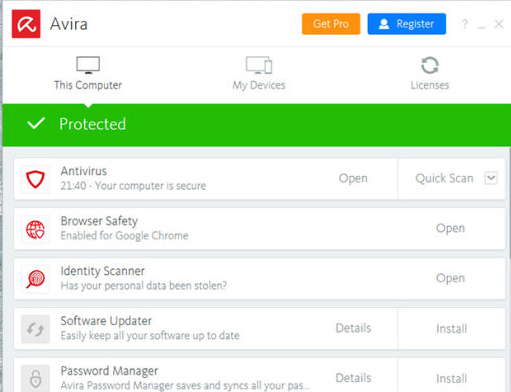This screenshot has width=511, height=392.
Task: Click the Licenses refresh icon
Action: pos(430,65)
